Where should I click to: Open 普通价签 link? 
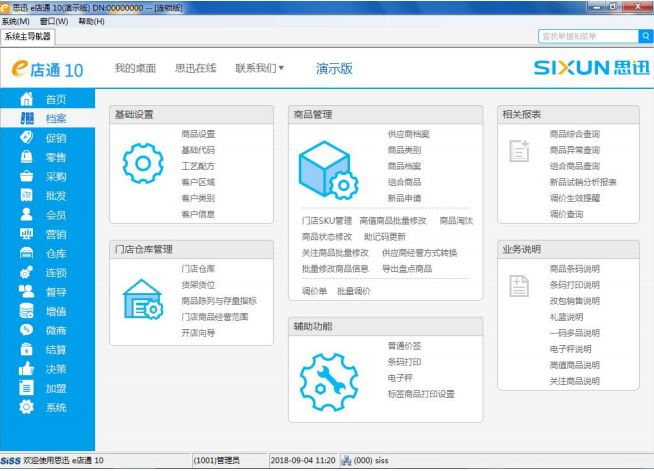pyautogui.click(x=405, y=346)
